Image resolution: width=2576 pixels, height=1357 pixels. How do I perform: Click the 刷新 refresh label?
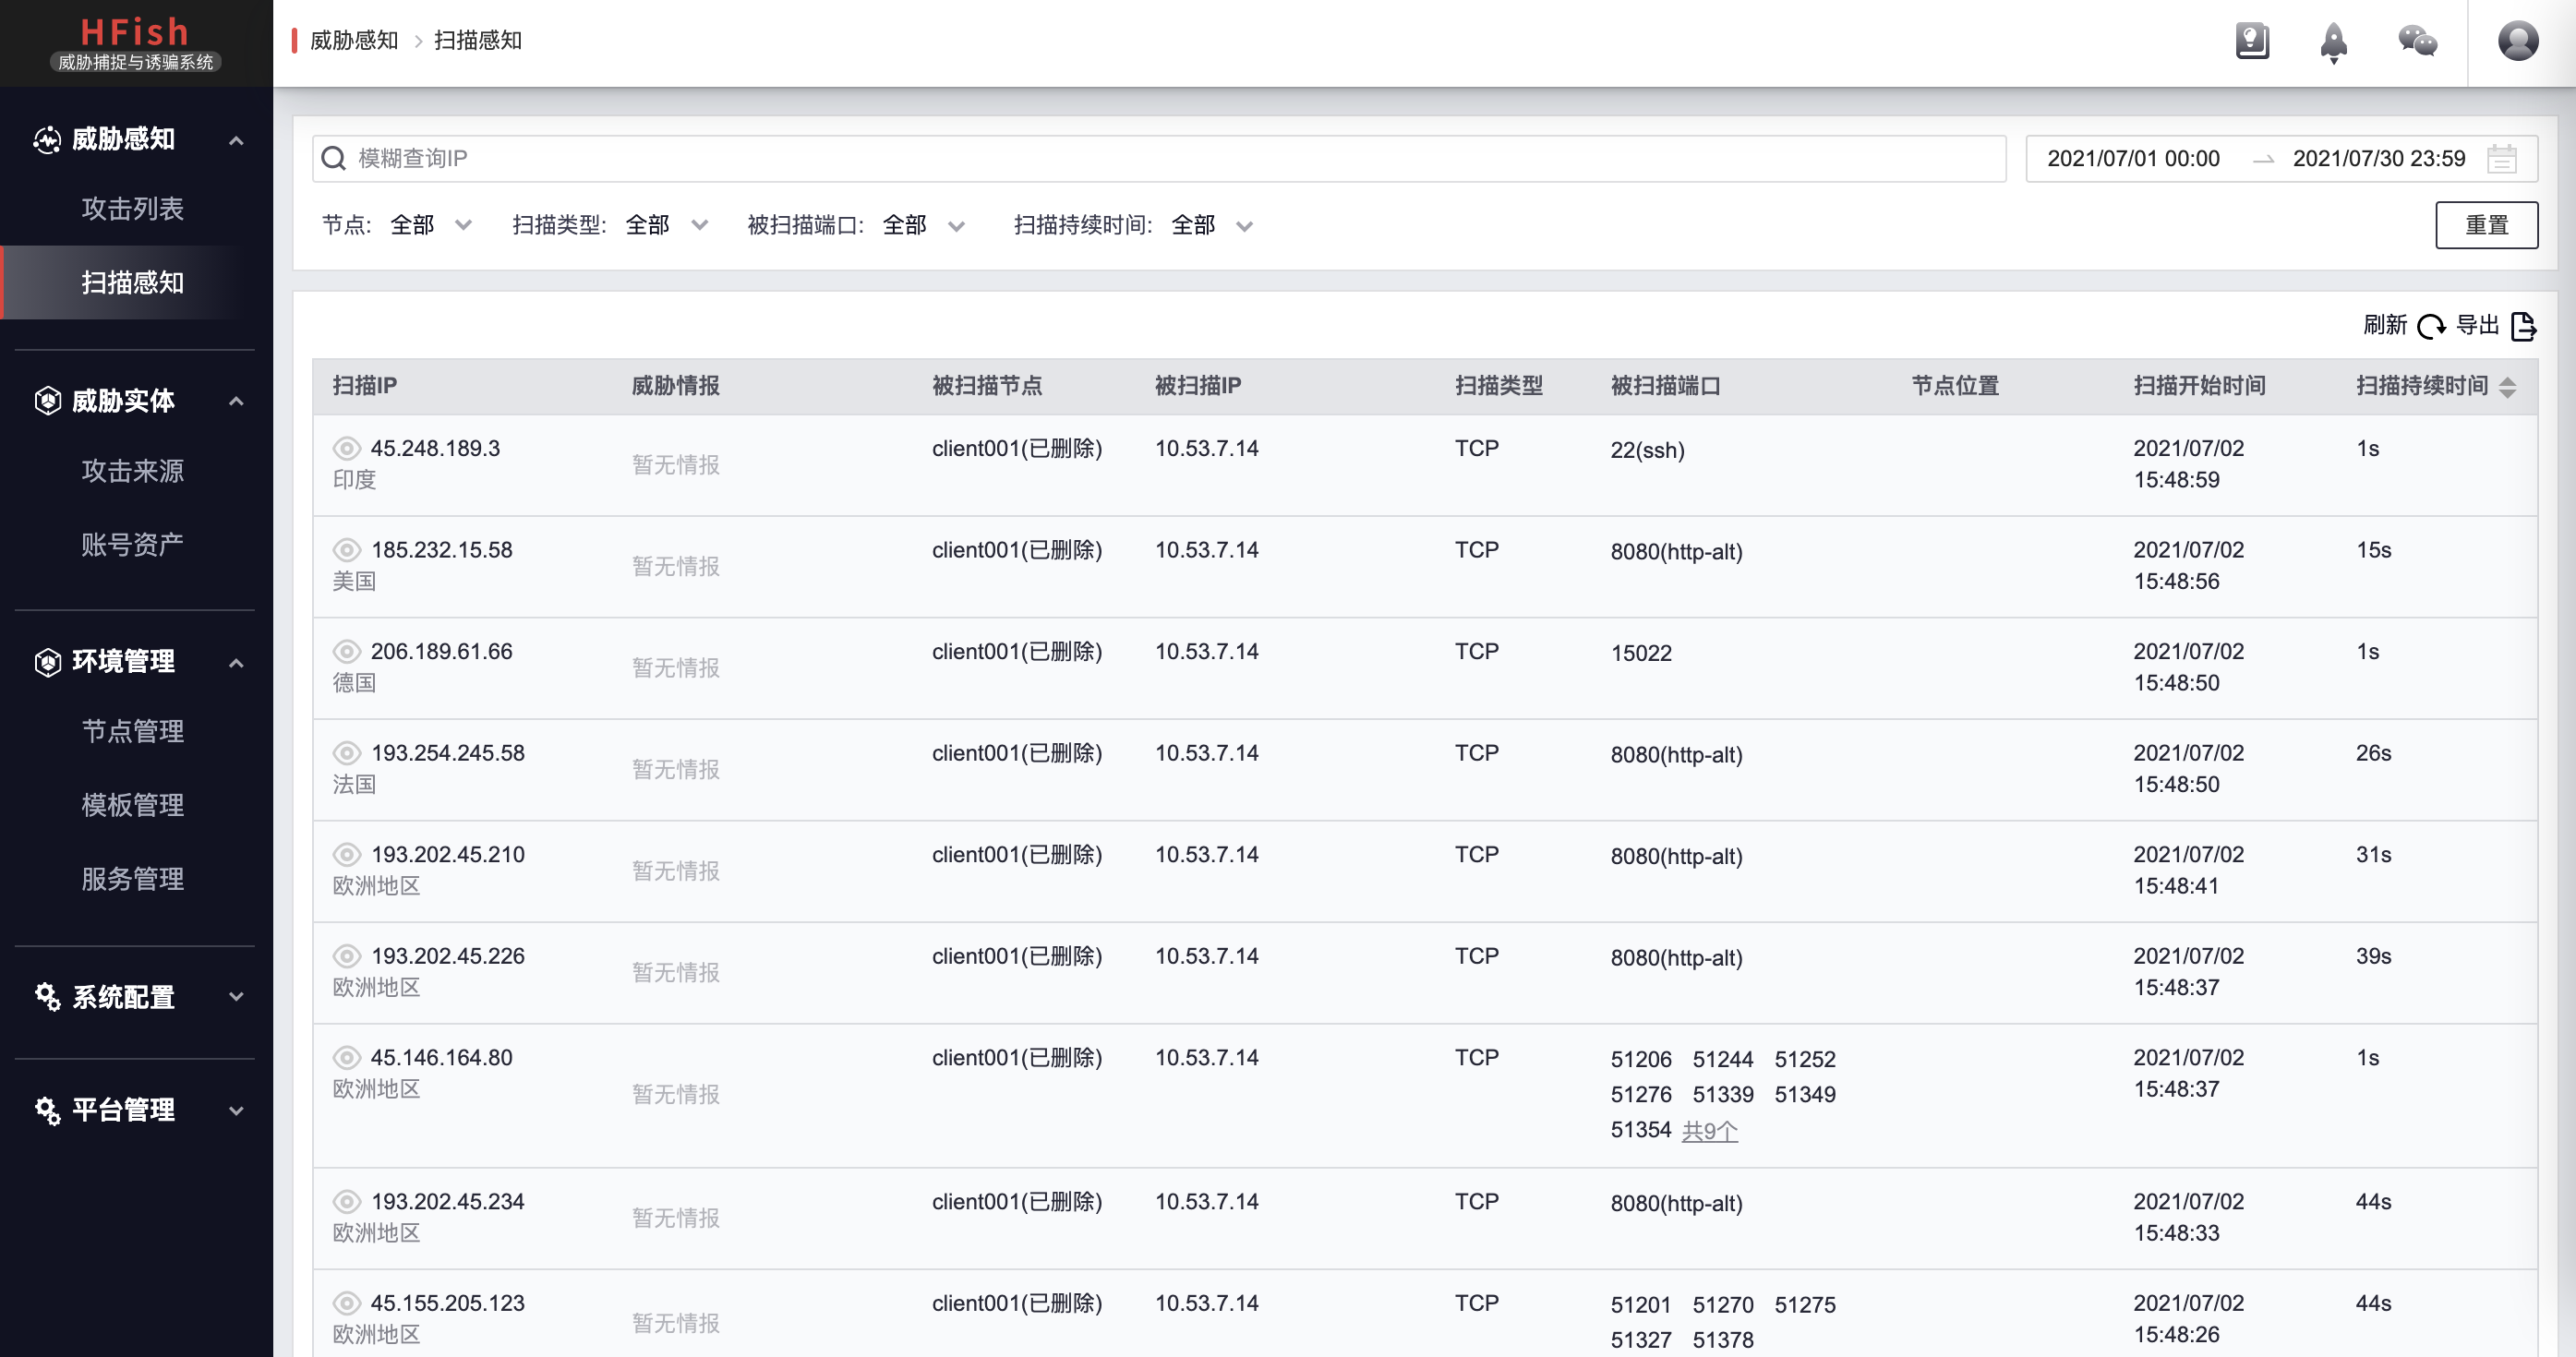2385,325
